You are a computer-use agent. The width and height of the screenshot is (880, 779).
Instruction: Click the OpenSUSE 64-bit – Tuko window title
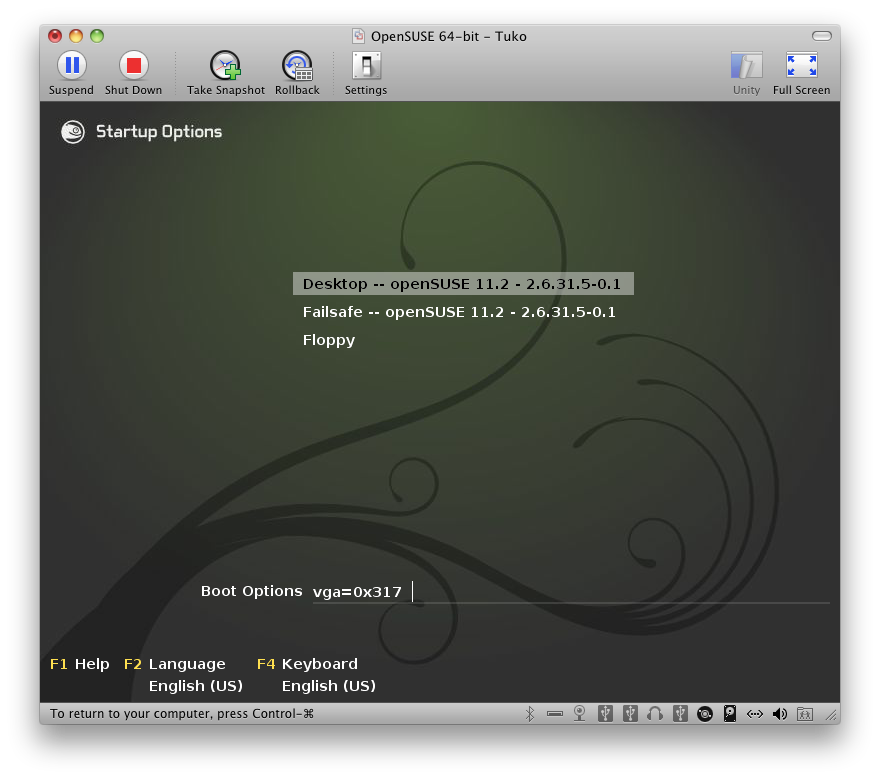pyautogui.click(x=448, y=36)
